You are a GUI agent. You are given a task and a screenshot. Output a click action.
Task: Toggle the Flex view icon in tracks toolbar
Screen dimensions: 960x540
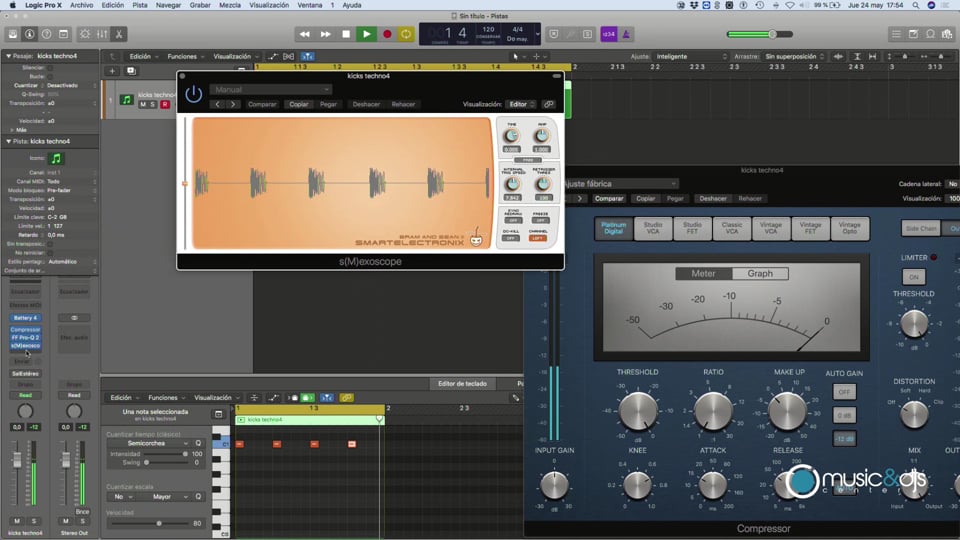tap(288, 56)
